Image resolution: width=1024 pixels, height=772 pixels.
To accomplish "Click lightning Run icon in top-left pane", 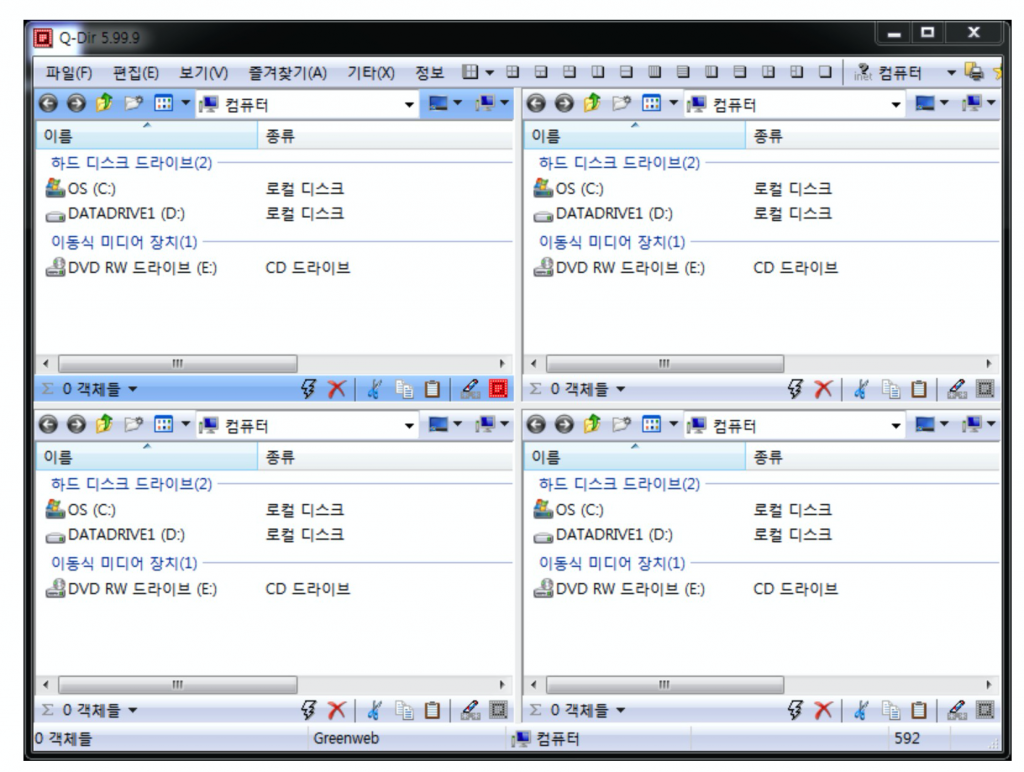I will 308,389.
